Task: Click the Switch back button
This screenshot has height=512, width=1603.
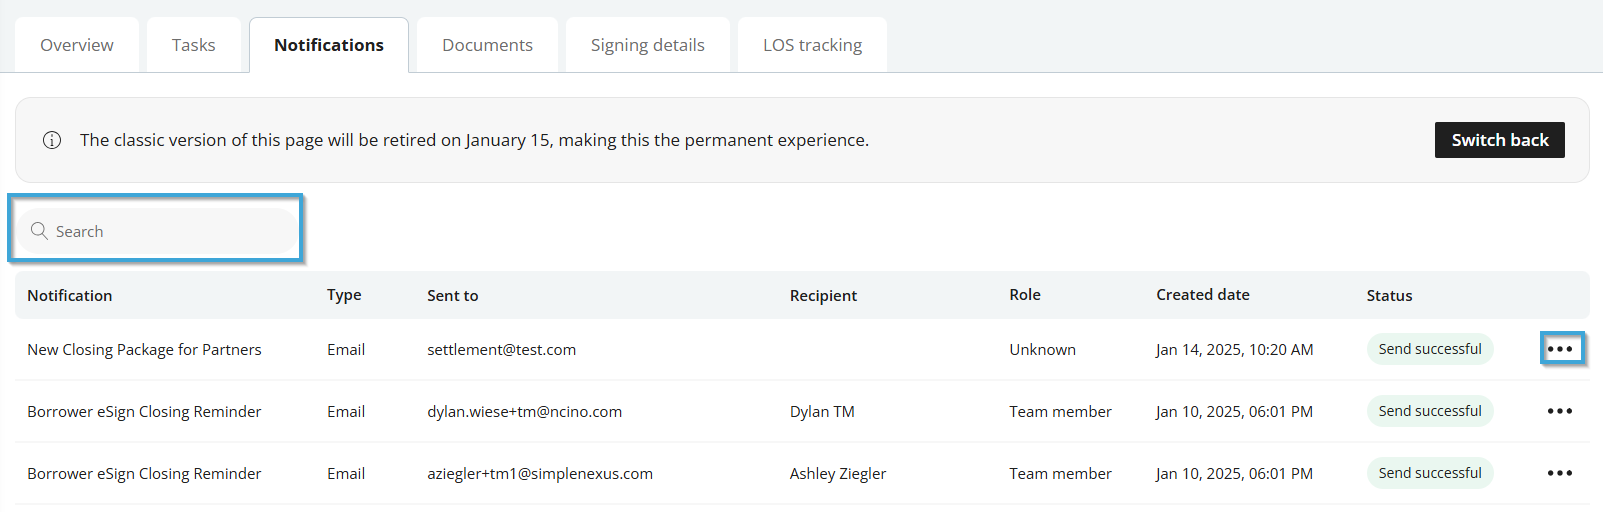Action: click(x=1500, y=140)
